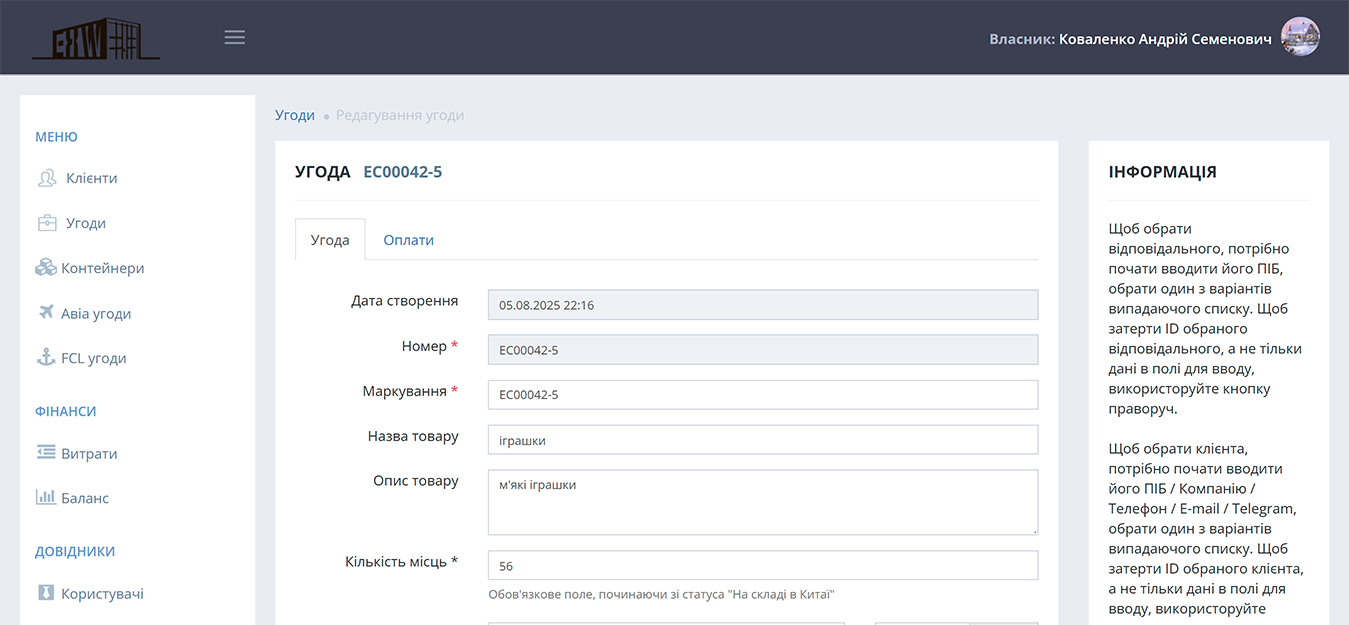
Task: Click the Клієнти people icon
Action: 47,178
